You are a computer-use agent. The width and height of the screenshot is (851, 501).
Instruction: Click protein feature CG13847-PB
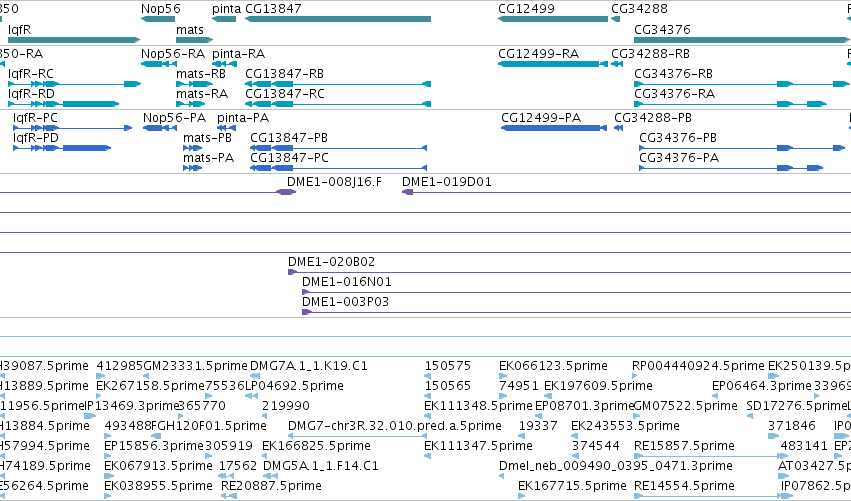point(339,148)
